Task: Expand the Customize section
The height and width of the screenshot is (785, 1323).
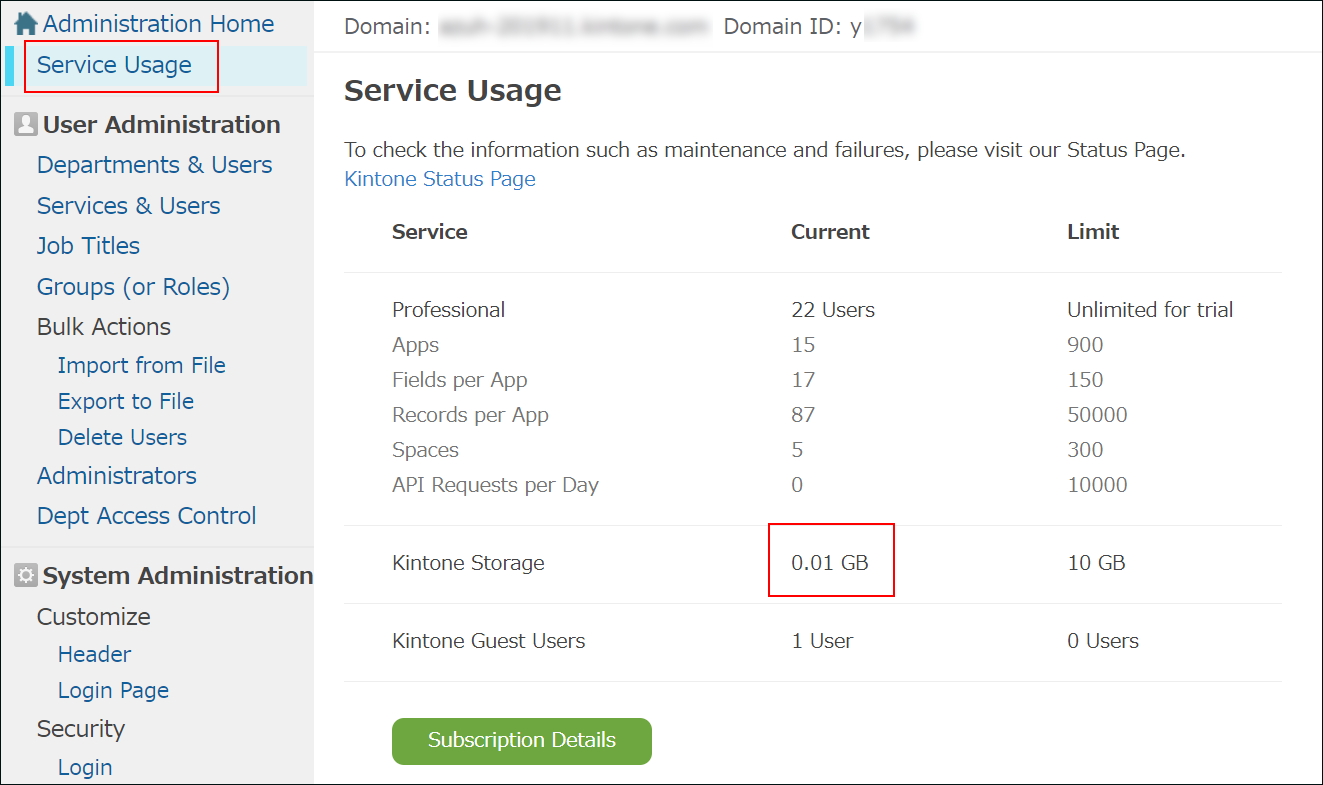Action: (93, 617)
